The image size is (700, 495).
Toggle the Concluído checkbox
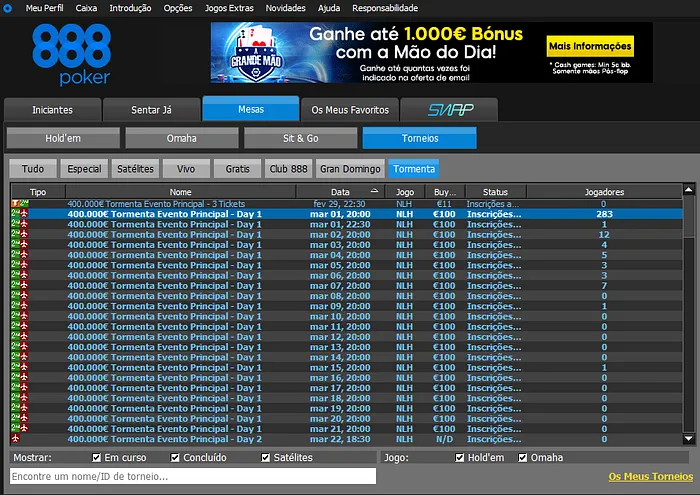[x=175, y=458]
